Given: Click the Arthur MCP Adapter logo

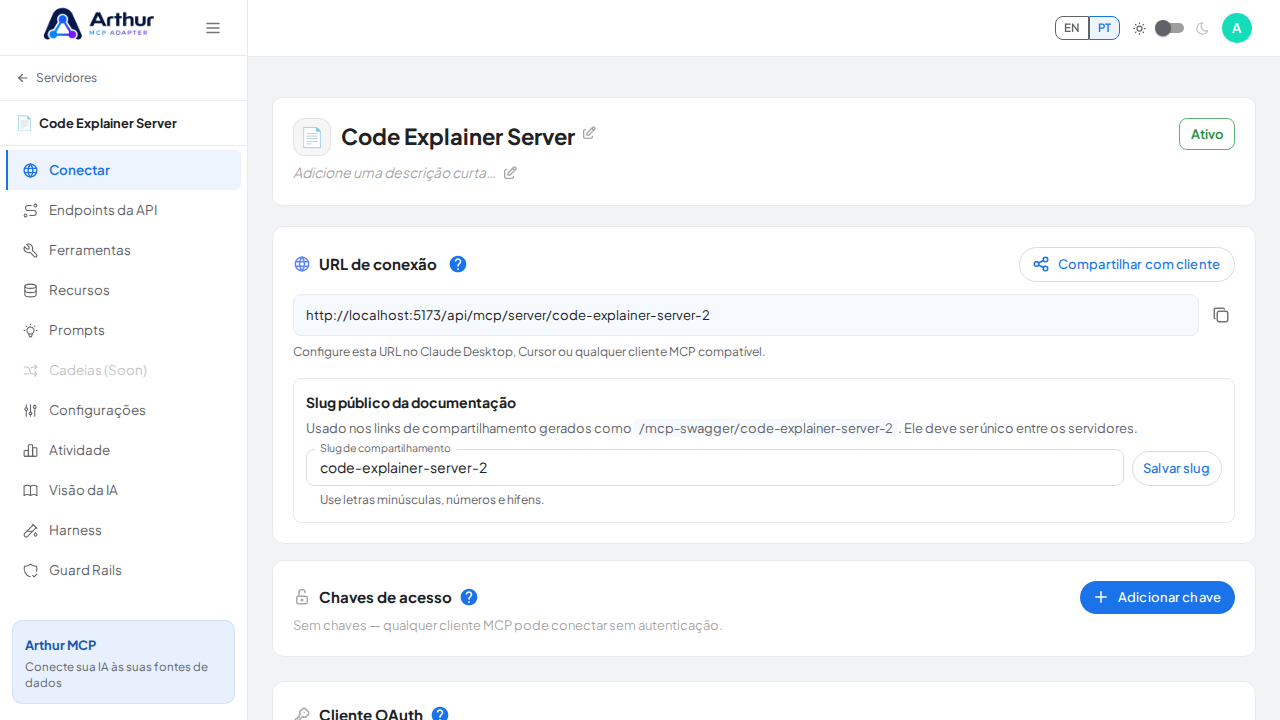Looking at the screenshot, I should pyautogui.click(x=99, y=24).
